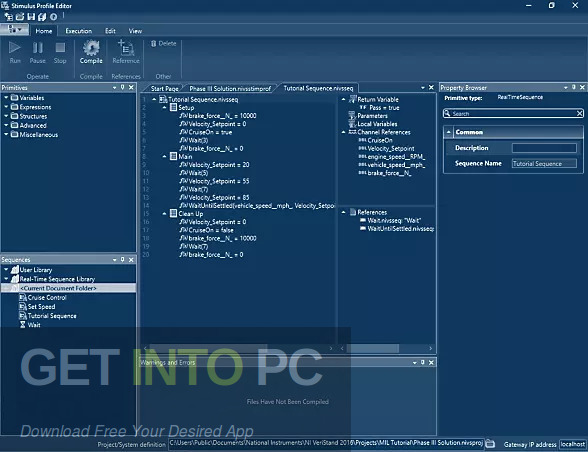Collapse the Setup section in sequence
This screenshot has height=452, width=588.
click(x=164, y=108)
